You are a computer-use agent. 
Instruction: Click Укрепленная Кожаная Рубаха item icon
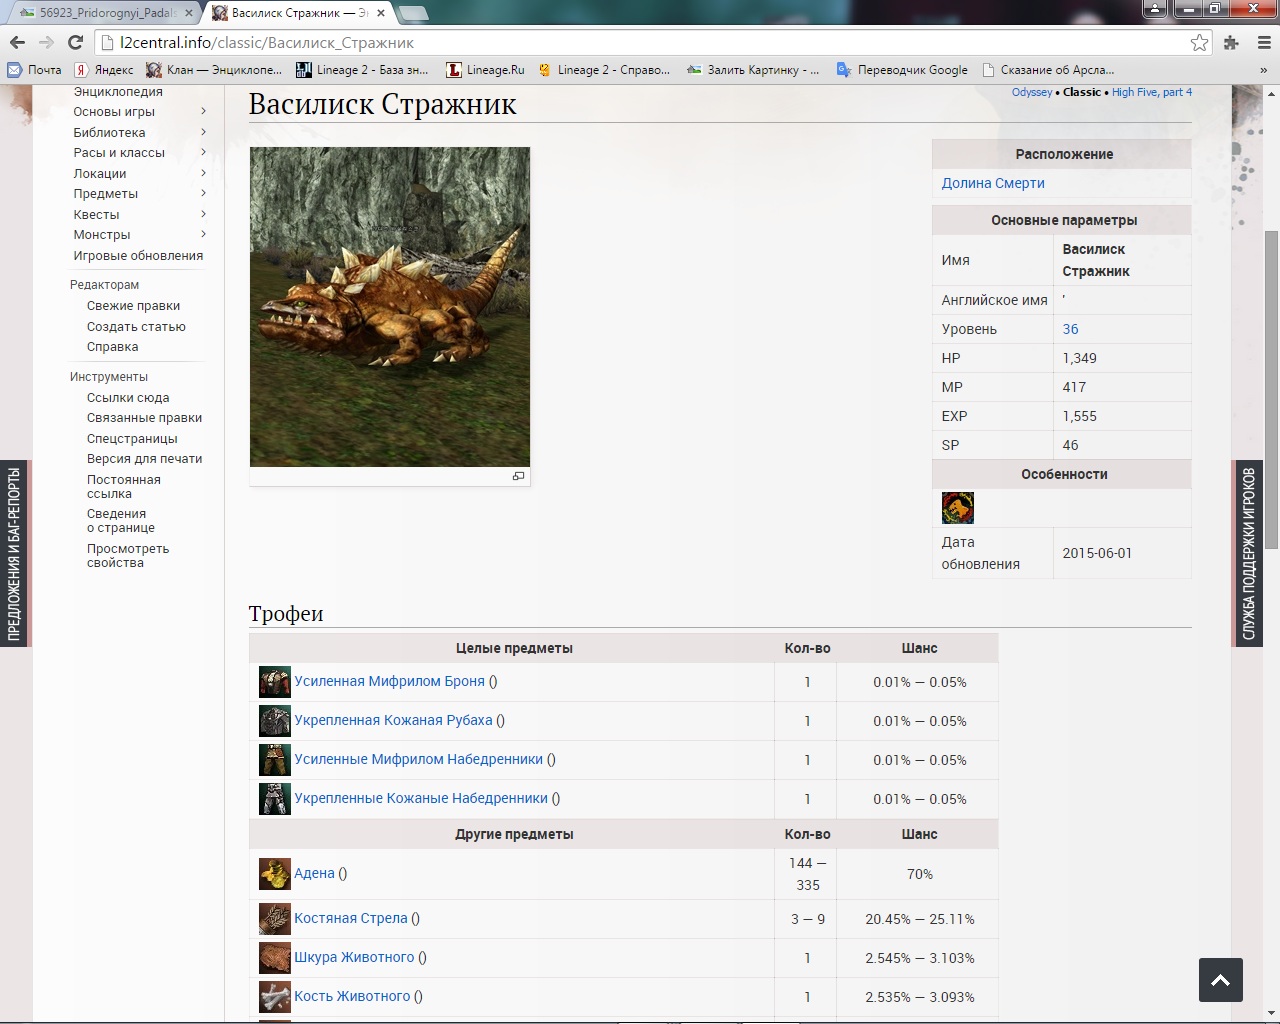(x=275, y=721)
